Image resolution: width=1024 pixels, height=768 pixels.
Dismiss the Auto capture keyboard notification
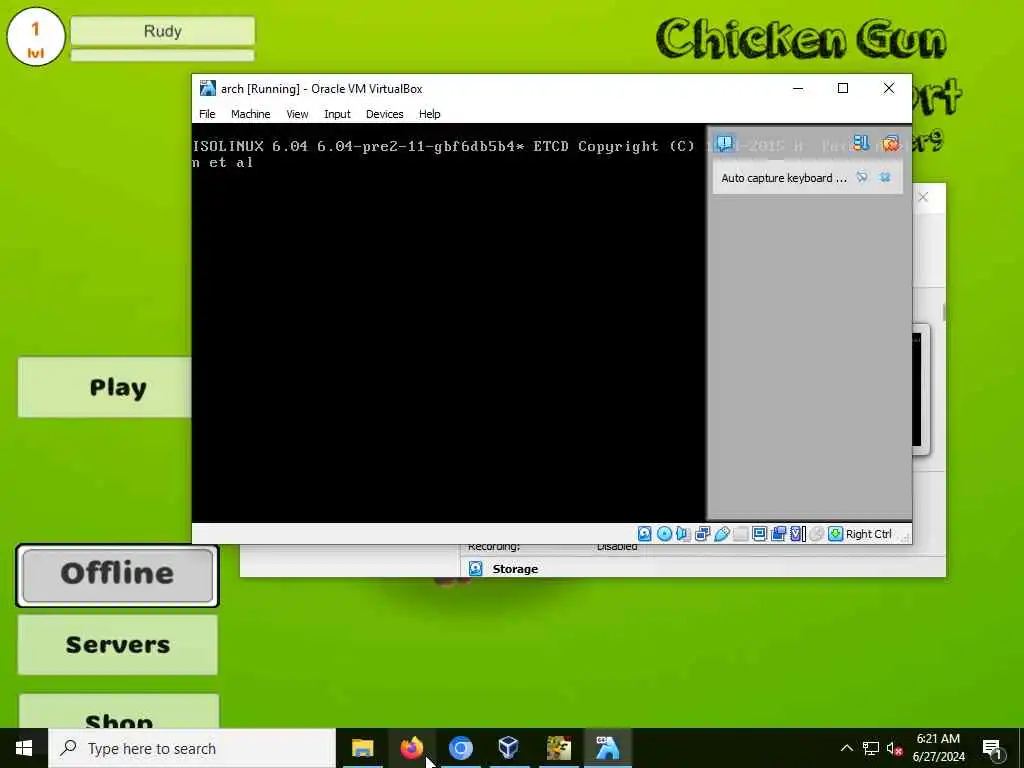point(885,177)
